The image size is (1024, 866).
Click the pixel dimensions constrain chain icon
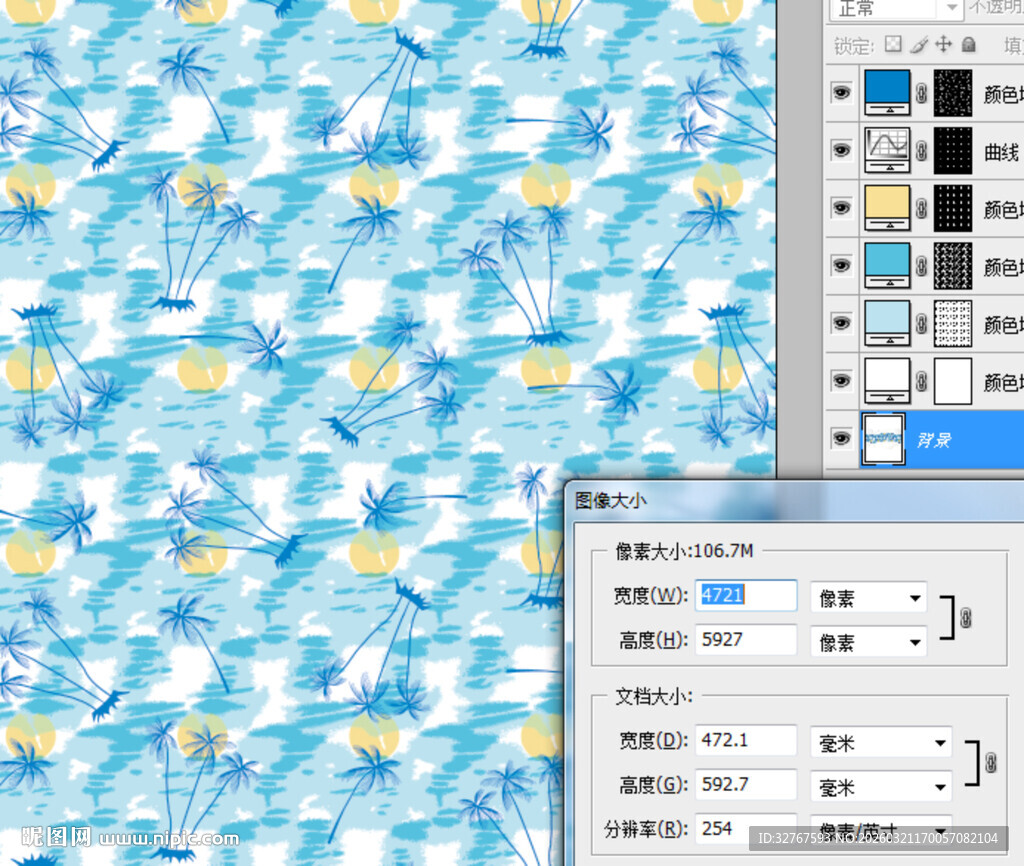pos(965,618)
